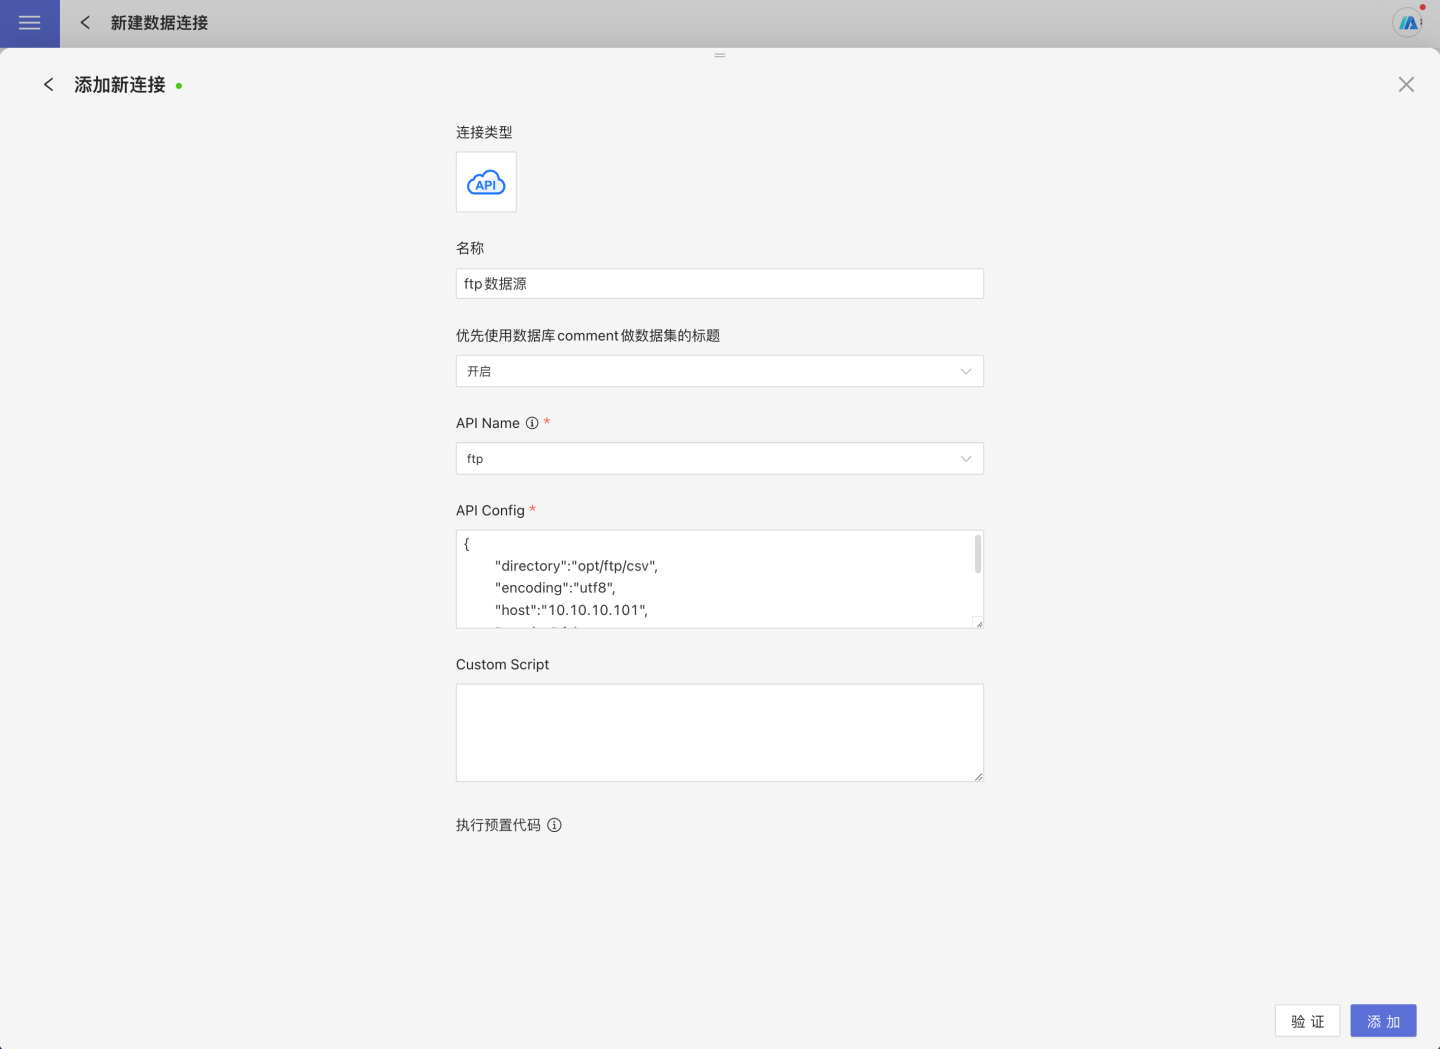
Task: Click the 执行预置代码 info icon
Action: click(x=554, y=825)
